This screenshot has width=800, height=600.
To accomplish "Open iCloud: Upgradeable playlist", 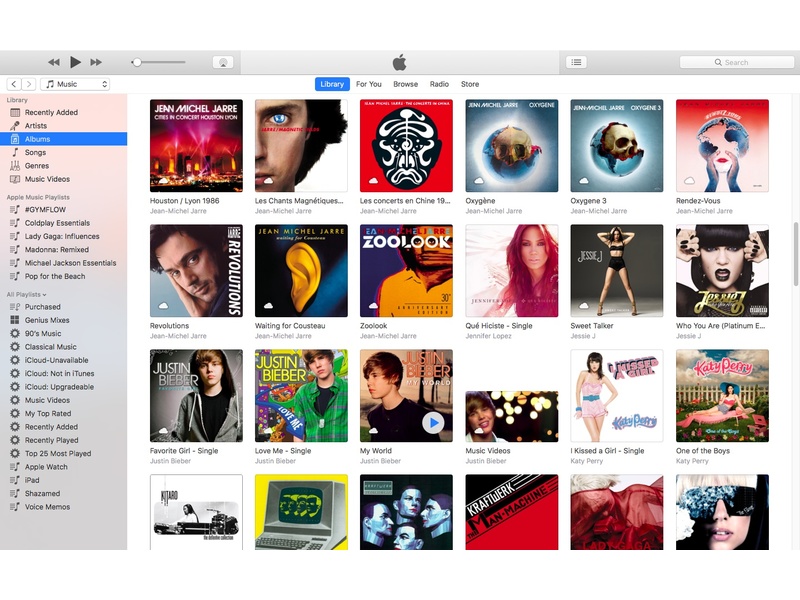I will pos(63,387).
